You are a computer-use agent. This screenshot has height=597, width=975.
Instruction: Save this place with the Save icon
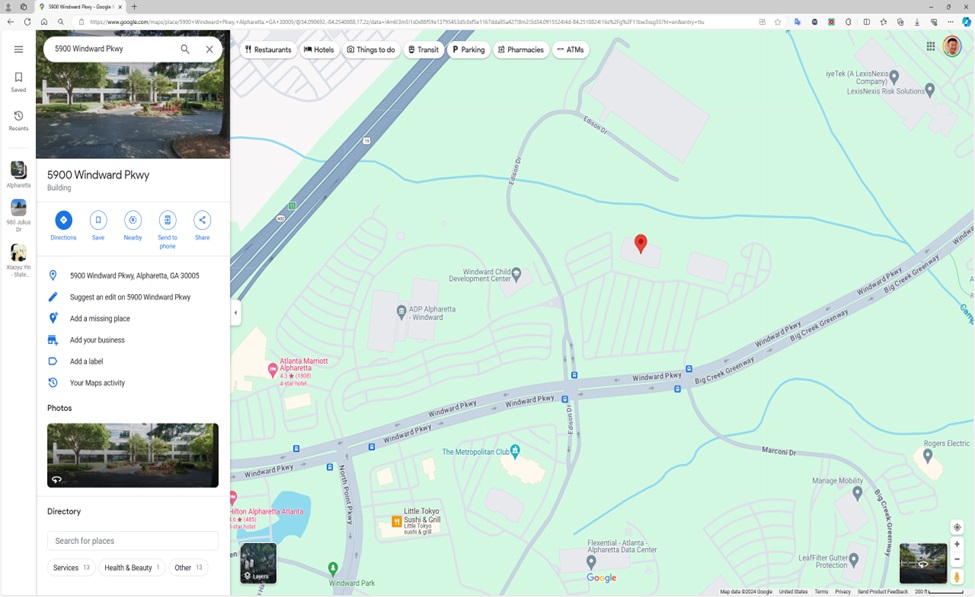point(98,226)
